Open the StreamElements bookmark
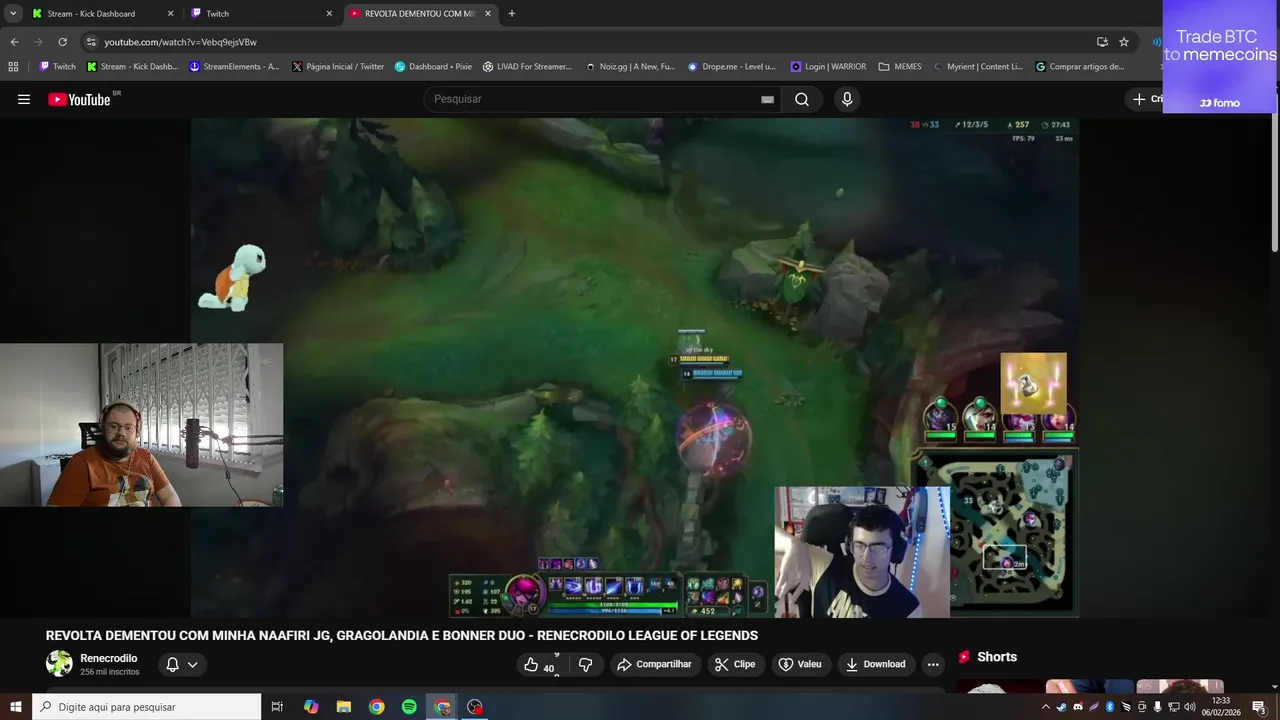The height and width of the screenshot is (720, 1280). pyautogui.click(x=234, y=67)
